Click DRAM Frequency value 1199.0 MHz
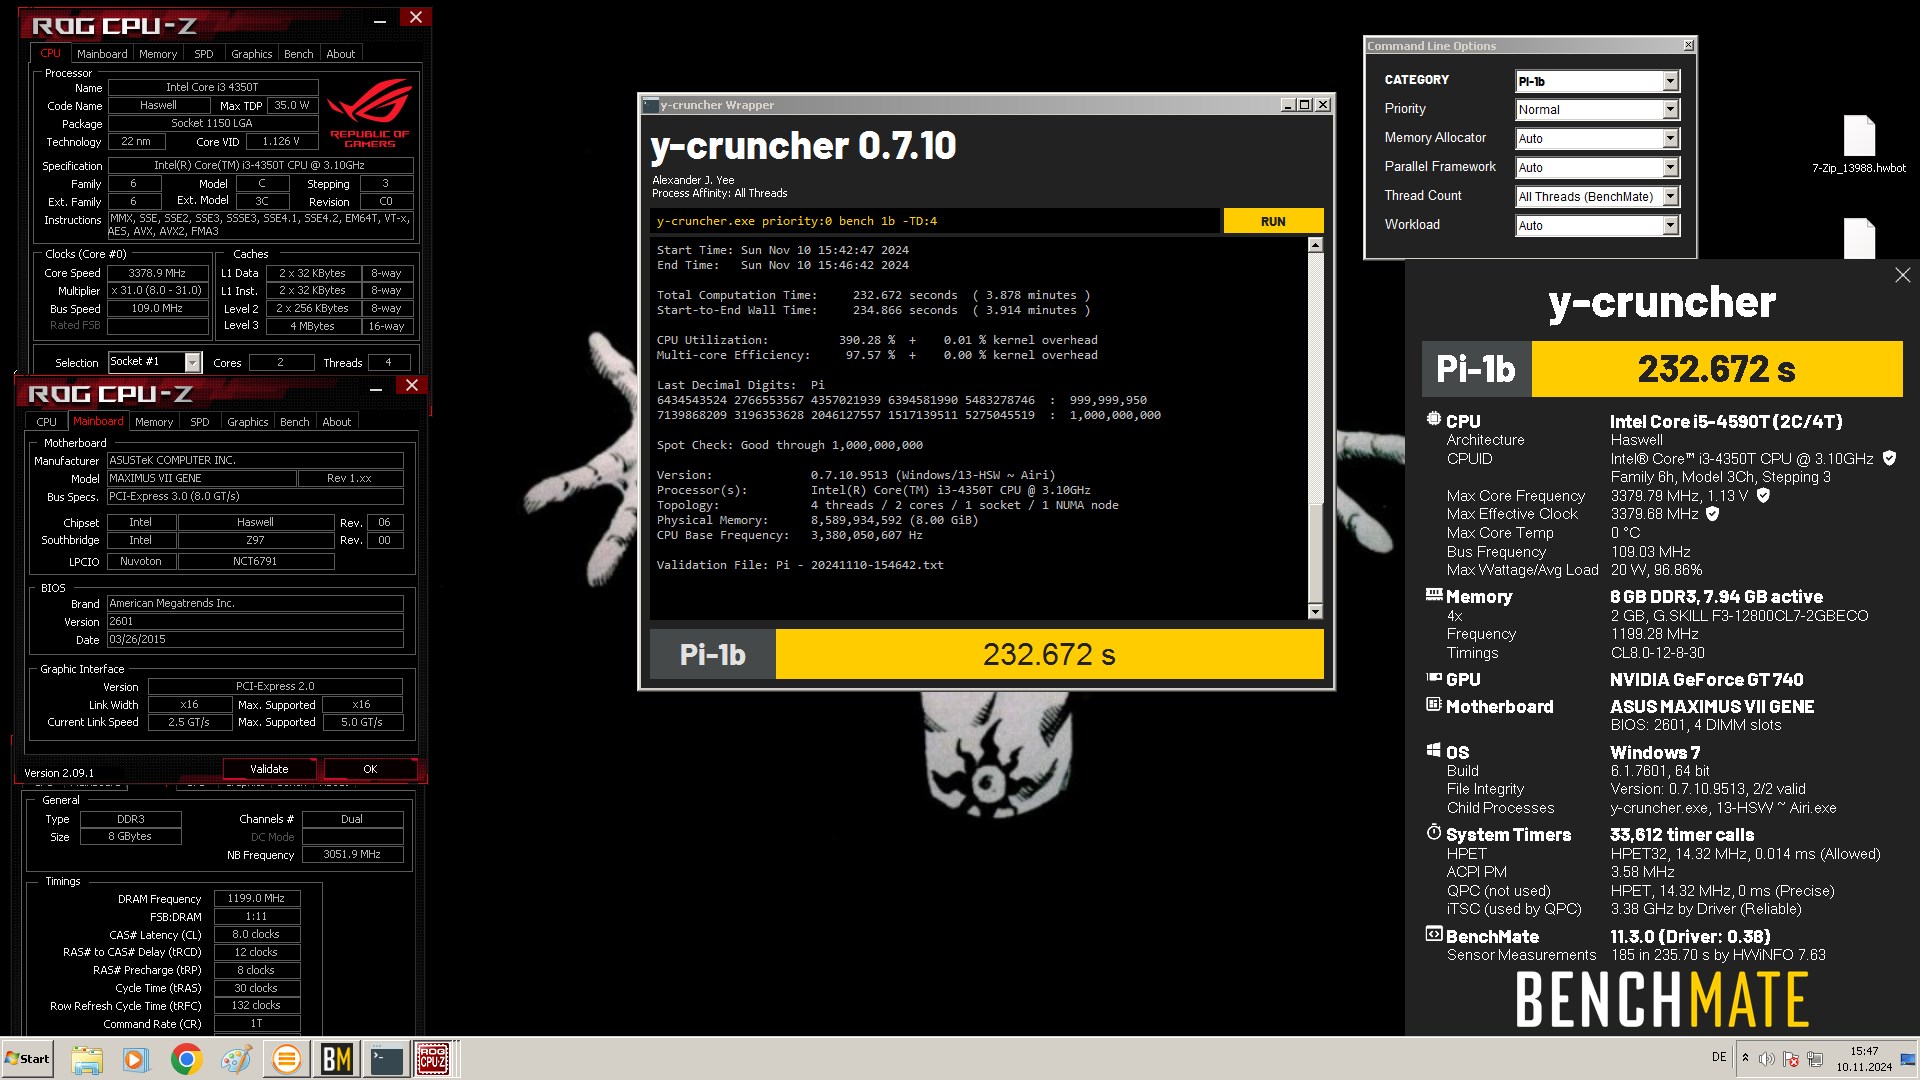This screenshot has height=1080, width=1920. pos(256,898)
